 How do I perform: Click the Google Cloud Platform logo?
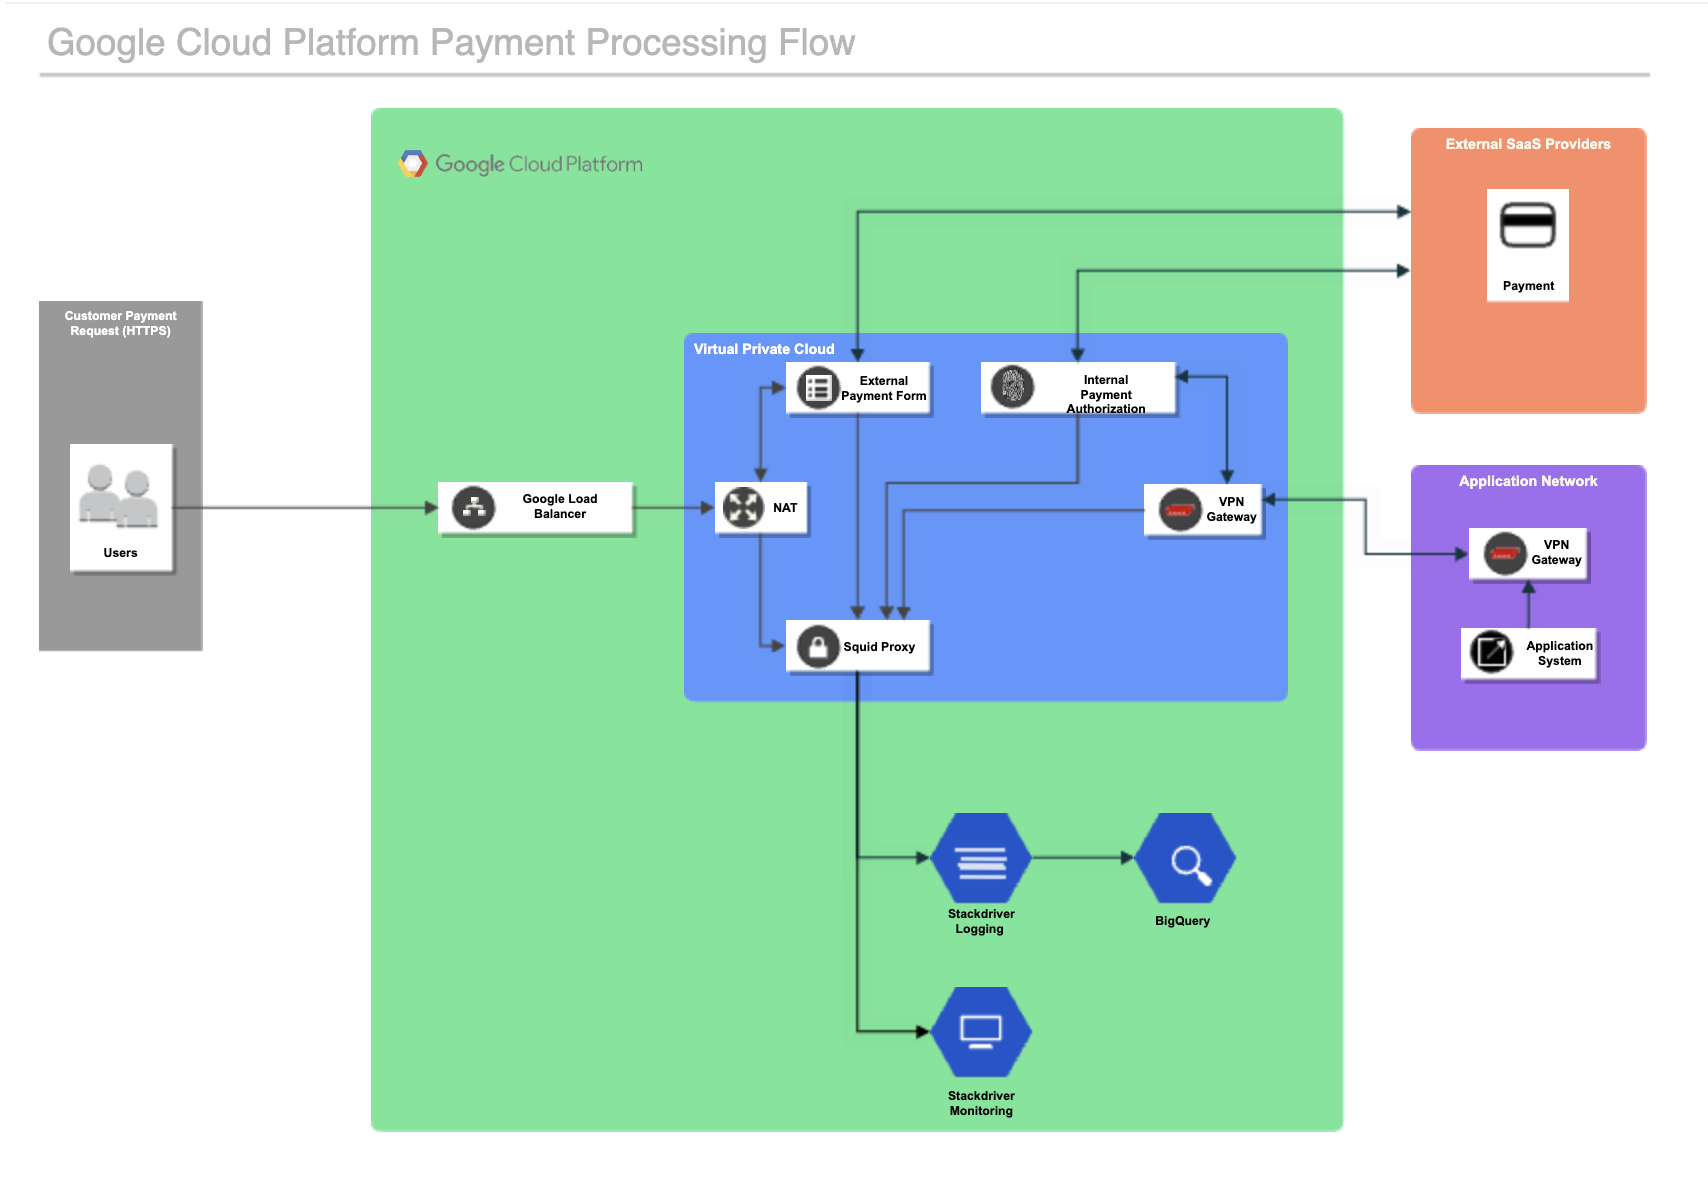413,164
